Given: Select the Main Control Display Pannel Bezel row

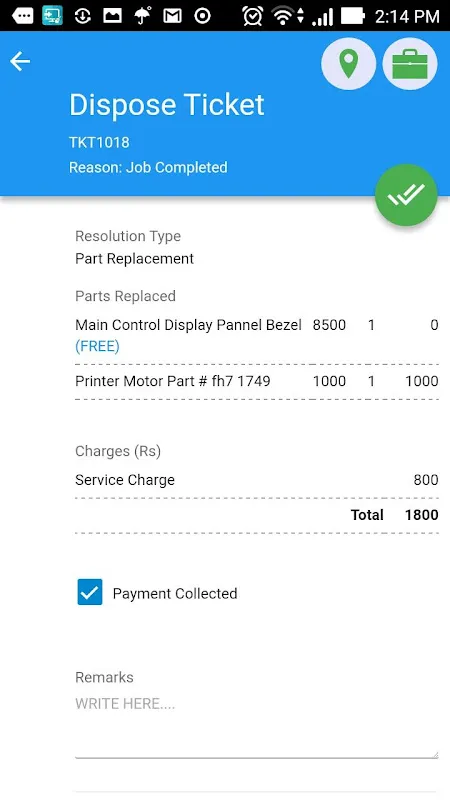Looking at the screenshot, I should [257, 336].
